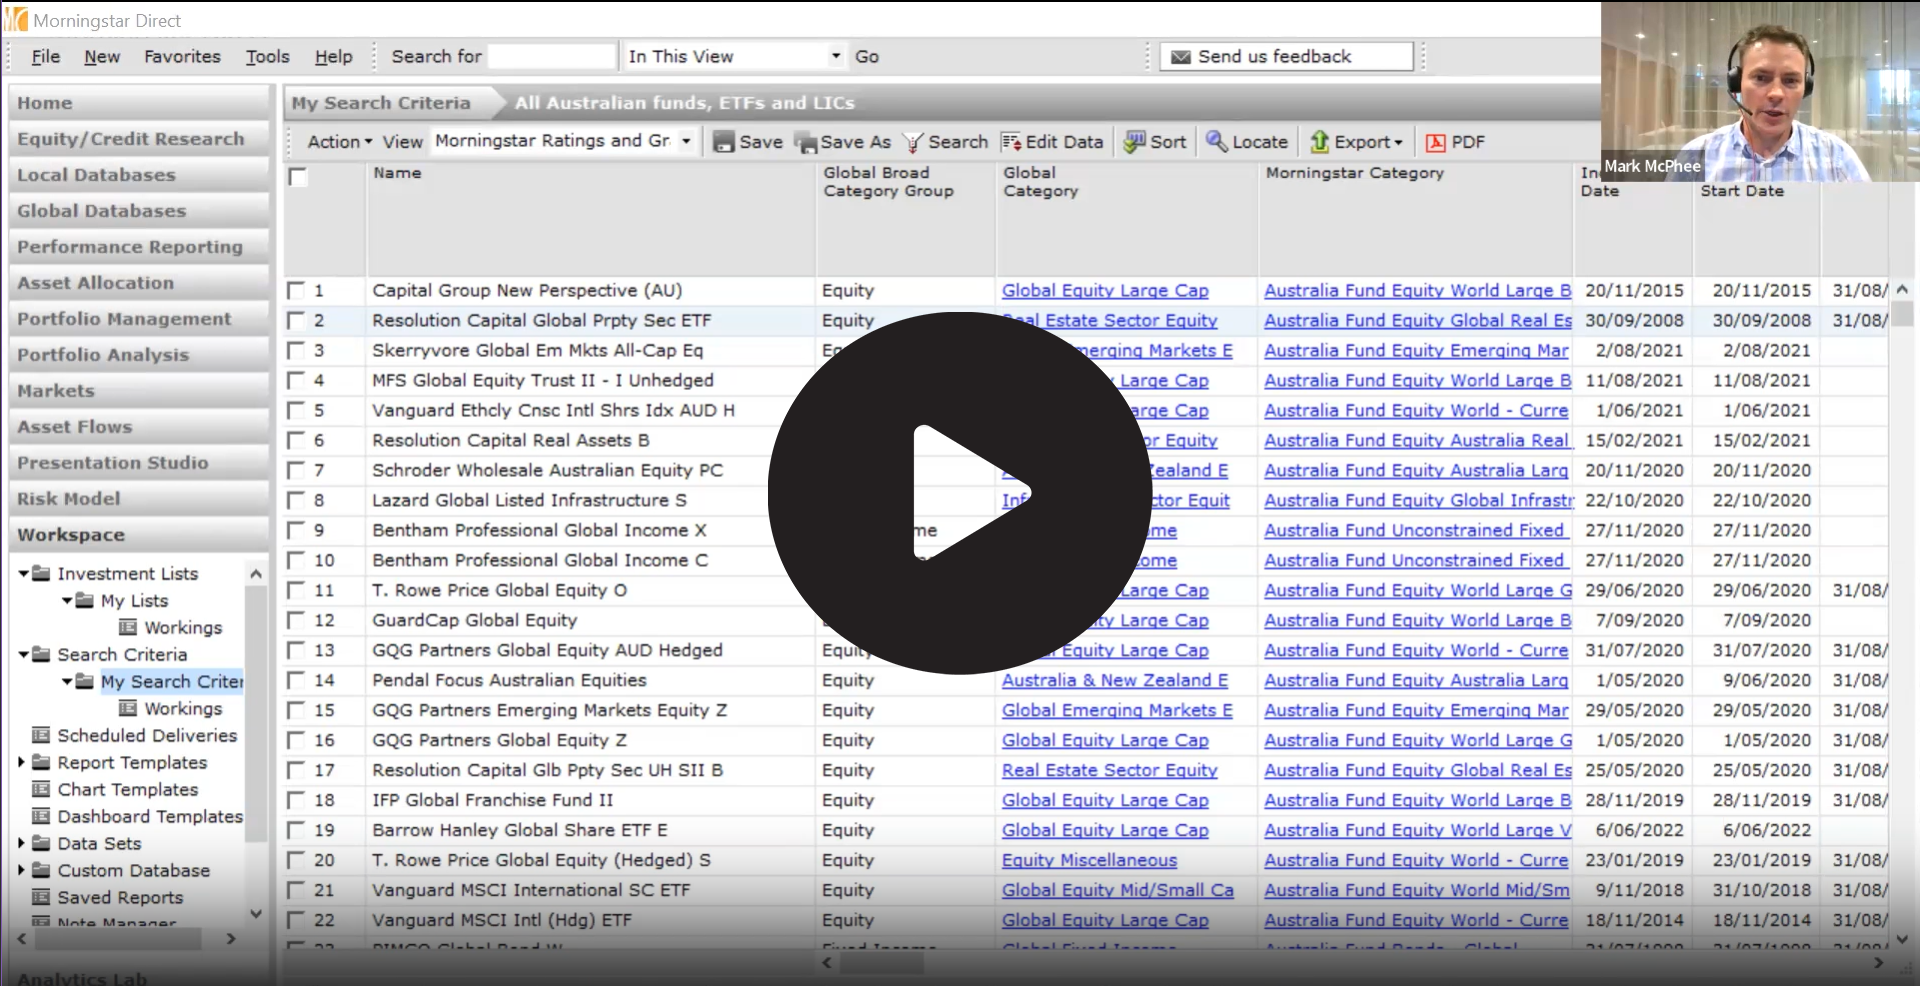Open Dashboard Templates in Workspace tree
The image size is (1920, 986).
tap(149, 816)
